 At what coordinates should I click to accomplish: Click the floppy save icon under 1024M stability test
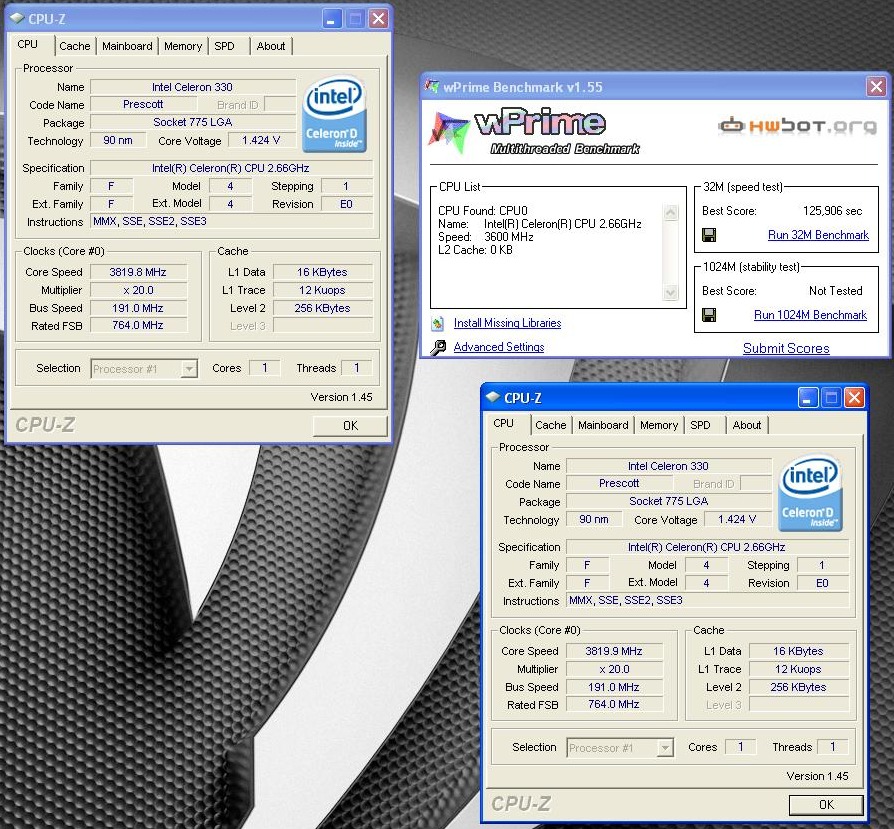[709, 315]
